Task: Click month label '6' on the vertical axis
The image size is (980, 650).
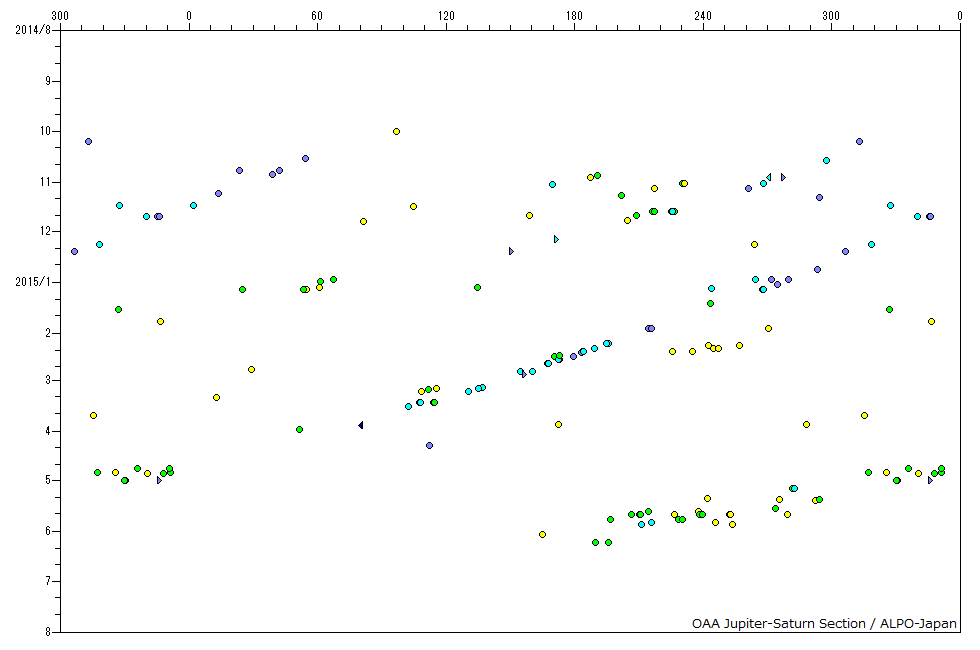Action: coord(48,531)
